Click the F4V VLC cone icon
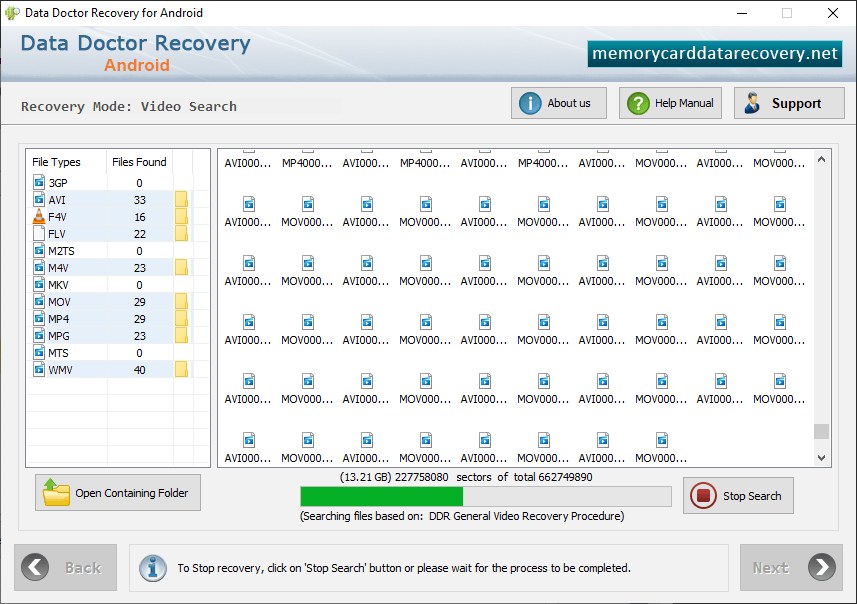This screenshot has width=857, height=604. pos(39,216)
